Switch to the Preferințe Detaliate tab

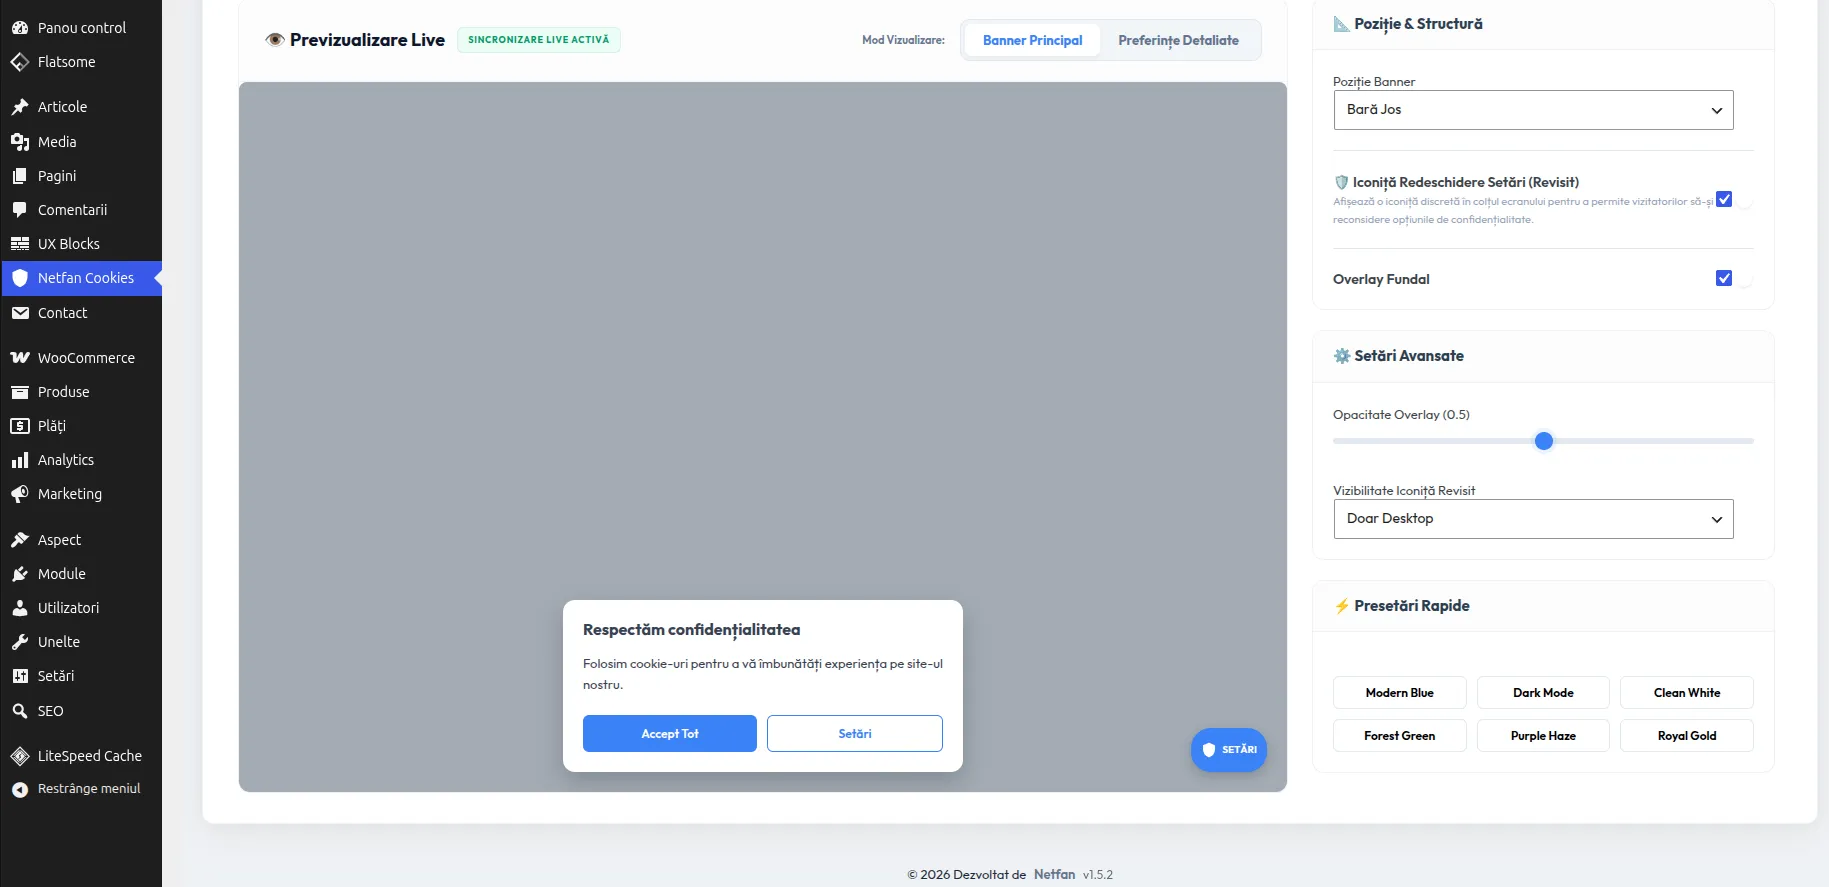(x=1178, y=40)
